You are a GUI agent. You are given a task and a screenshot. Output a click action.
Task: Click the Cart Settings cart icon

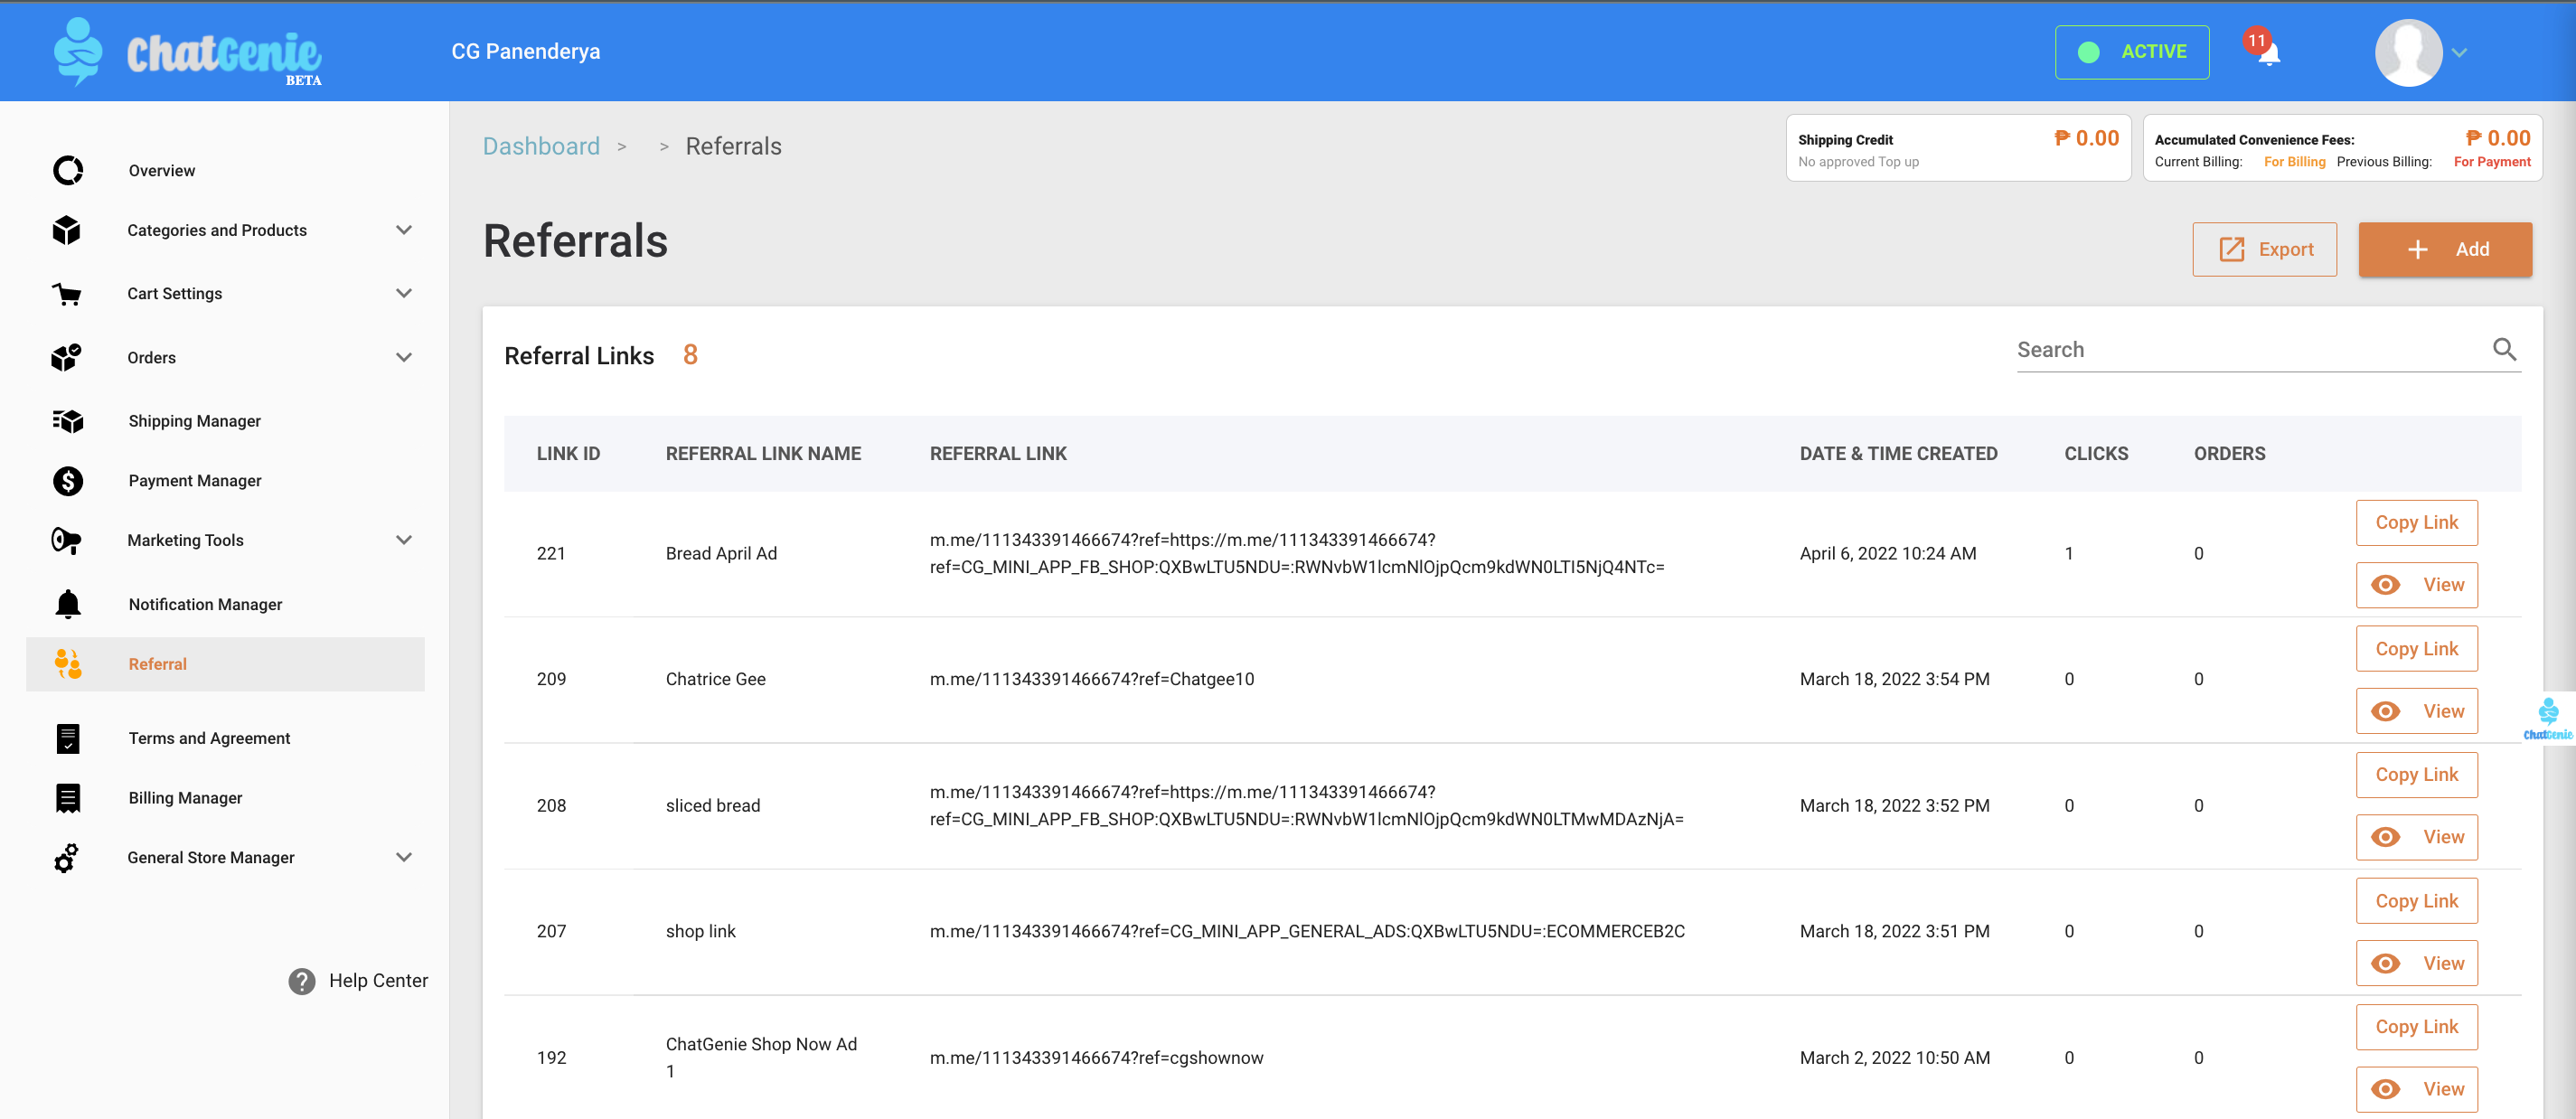click(x=67, y=294)
